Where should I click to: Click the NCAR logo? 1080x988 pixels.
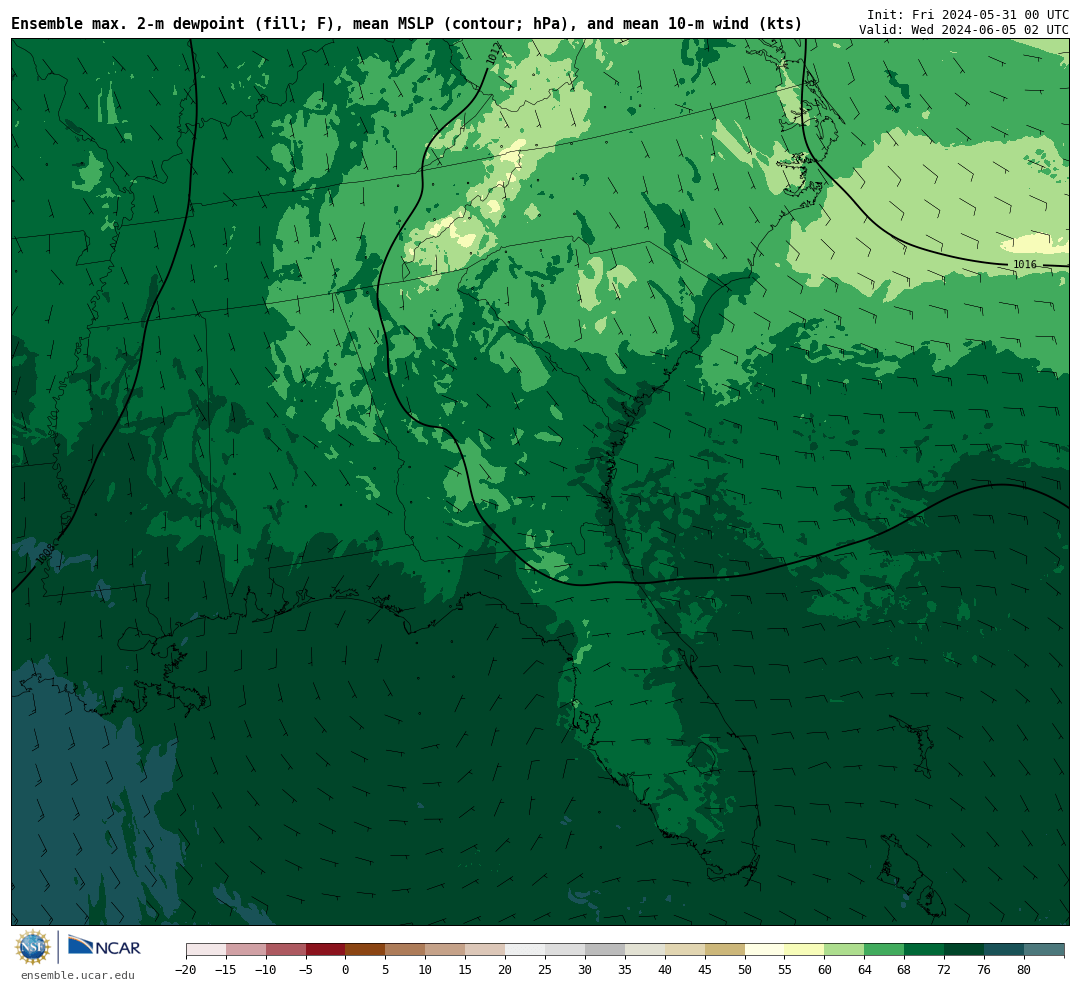(x=104, y=946)
